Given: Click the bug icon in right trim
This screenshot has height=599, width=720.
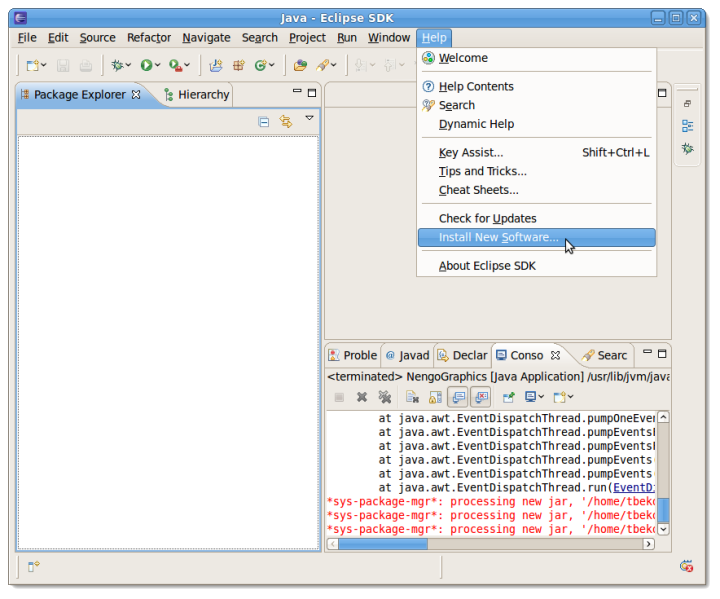Looking at the screenshot, I should pos(687,148).
